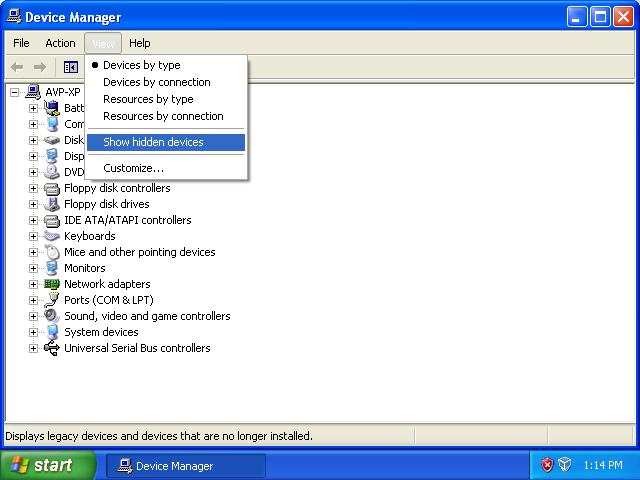Expand the Floppy disk controllers node
This screenshot has width=640, height=480.
coord(33,189)
